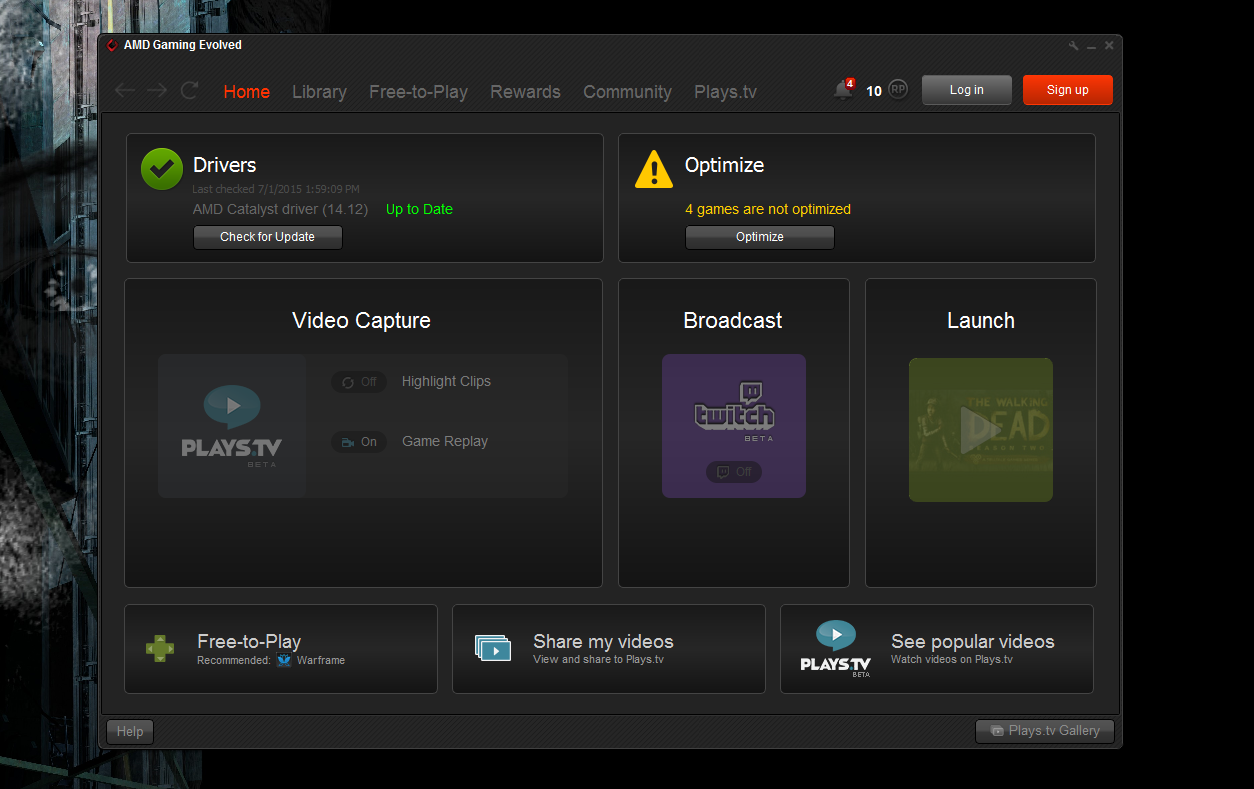This screenshot has width=1254, height=789.
Task: Minimize the AMD Gaming Evolved window
Action: click(x=1092, y=46)
